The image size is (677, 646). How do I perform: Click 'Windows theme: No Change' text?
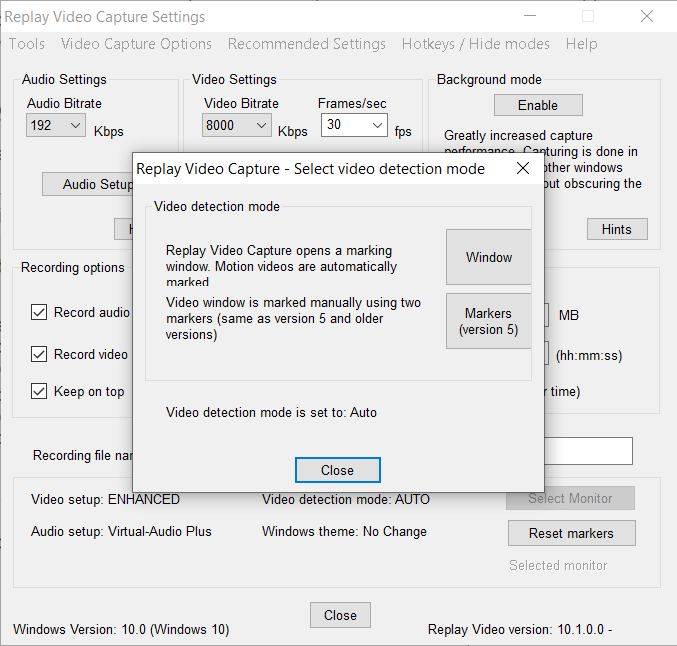click(x=344, y=531)
